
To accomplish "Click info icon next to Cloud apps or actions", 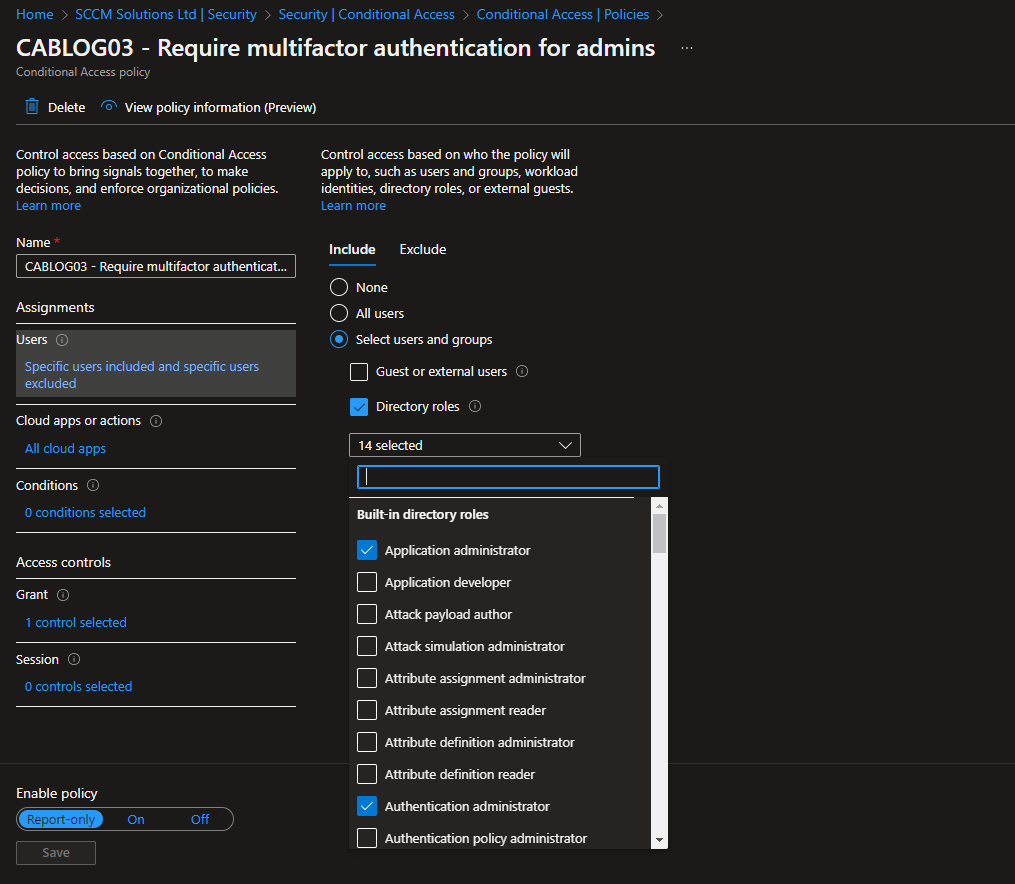I will coord(156,421).
